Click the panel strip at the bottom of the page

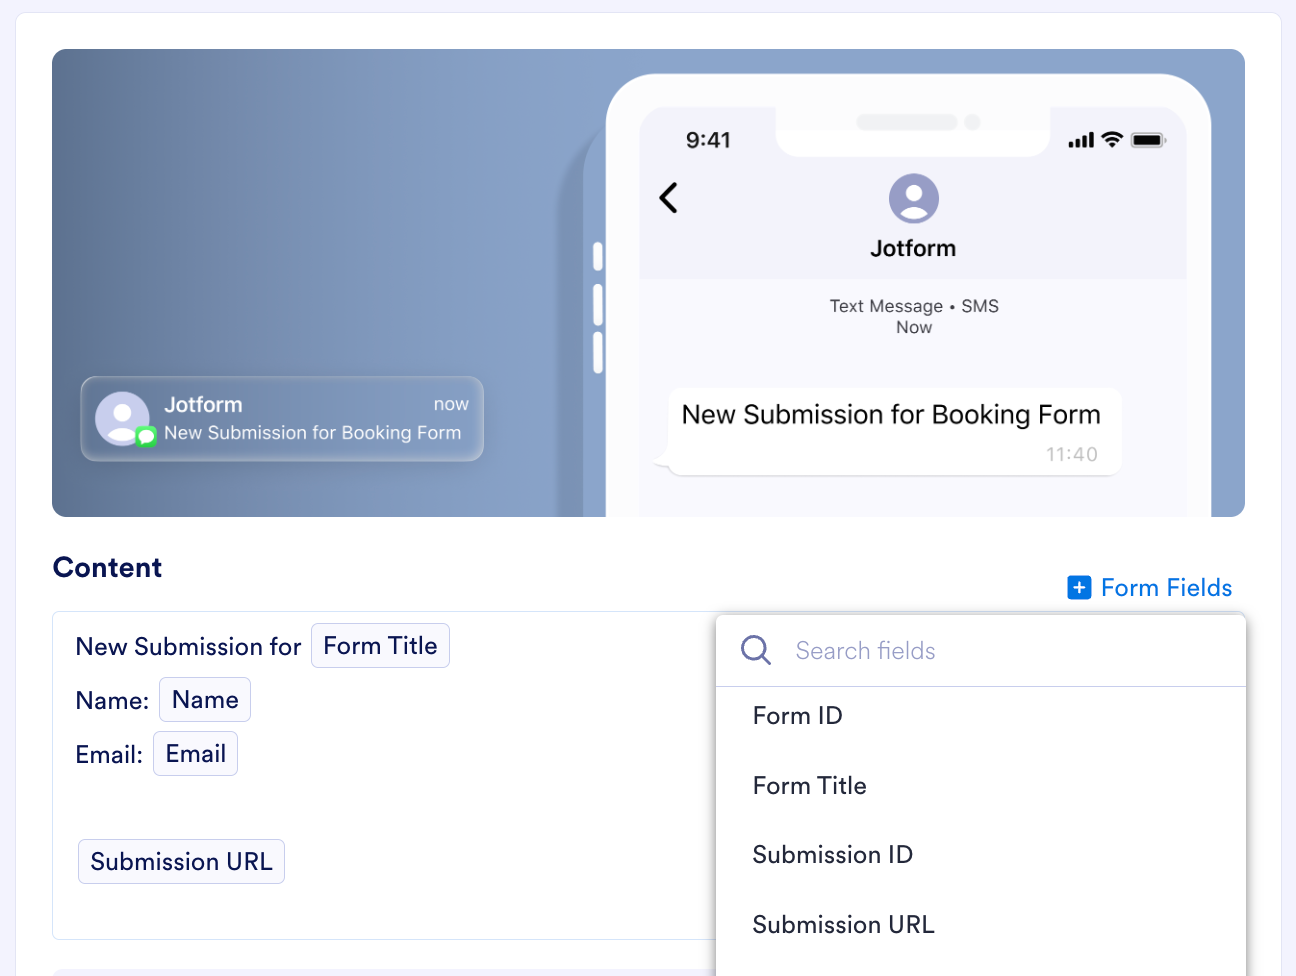point(380,970)
